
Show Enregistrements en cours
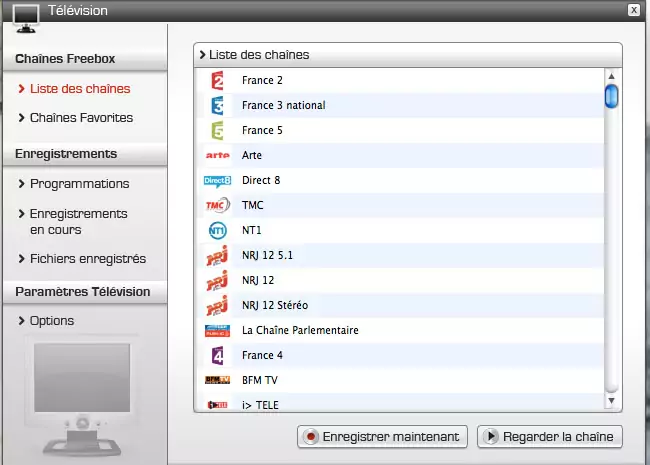click(78, 221)
